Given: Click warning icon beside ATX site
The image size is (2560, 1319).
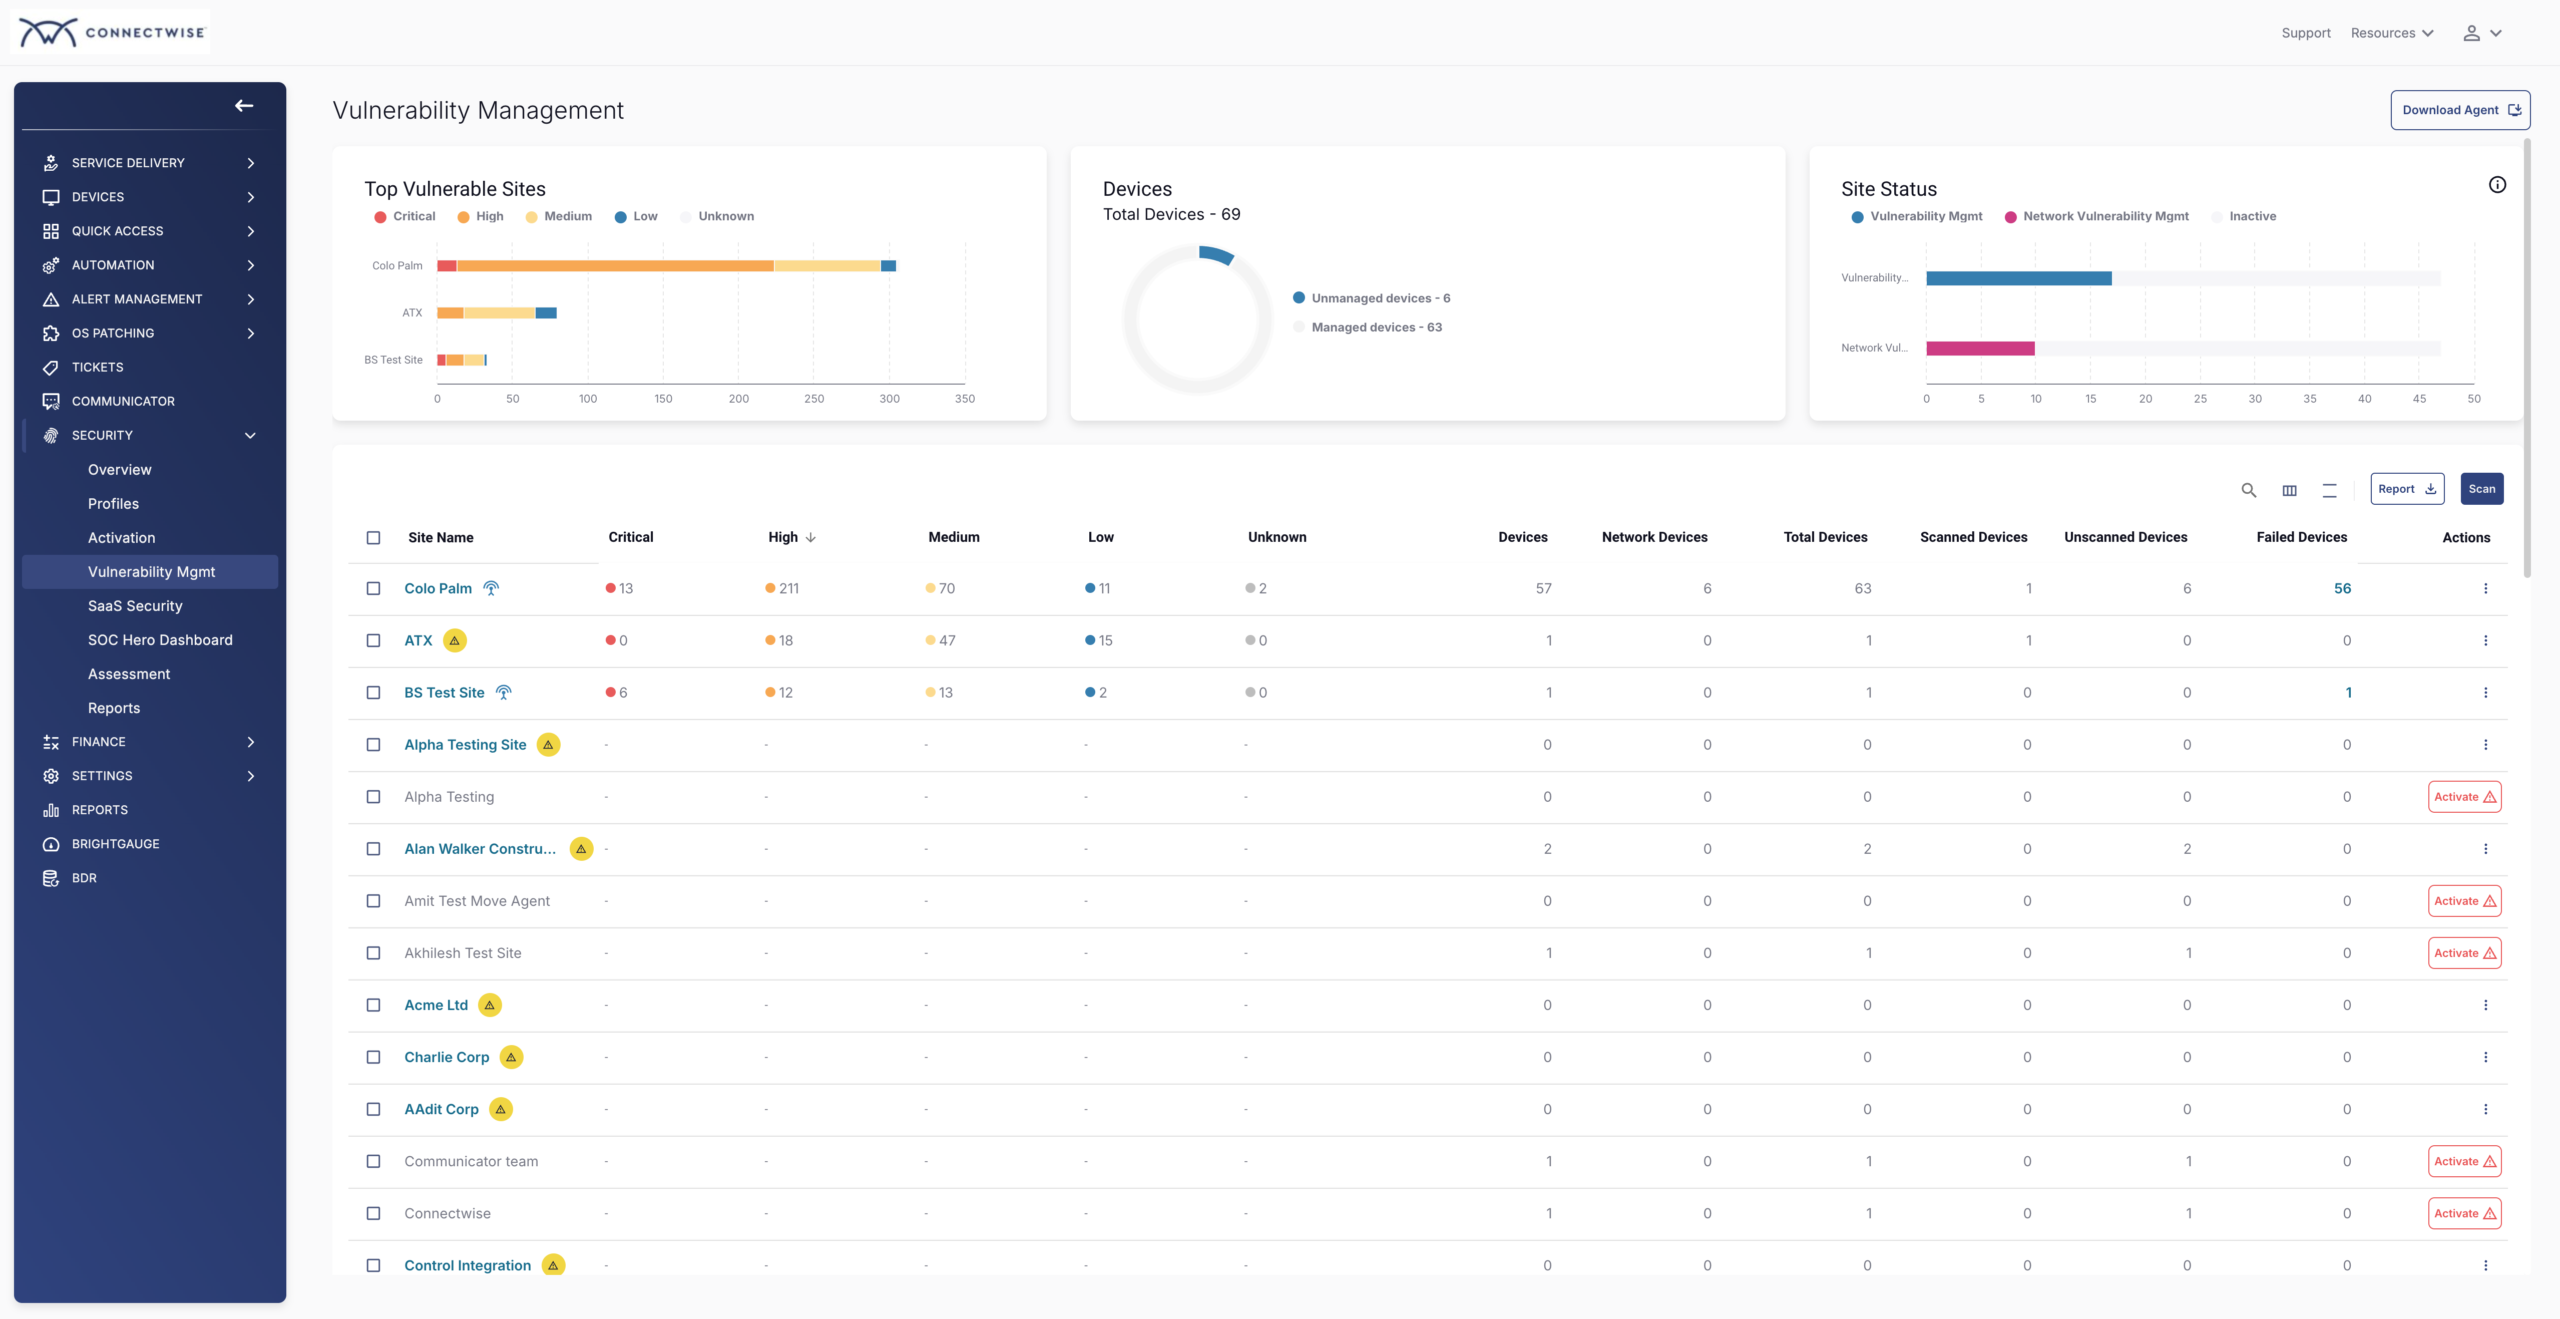Looking at the screenshot, I should [454, 641].
